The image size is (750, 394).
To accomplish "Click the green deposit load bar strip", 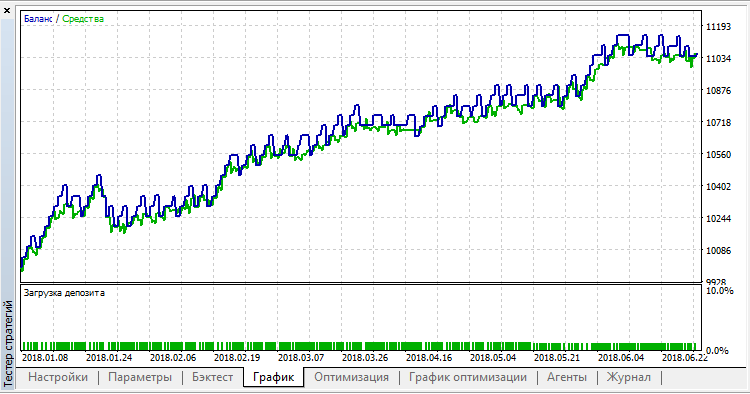I will 359,347.
